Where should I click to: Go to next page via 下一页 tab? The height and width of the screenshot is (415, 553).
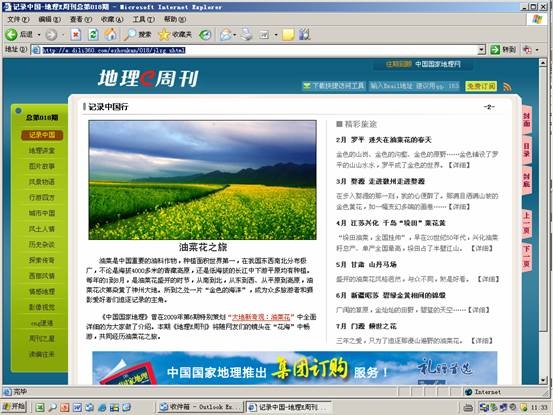(527, 256)
